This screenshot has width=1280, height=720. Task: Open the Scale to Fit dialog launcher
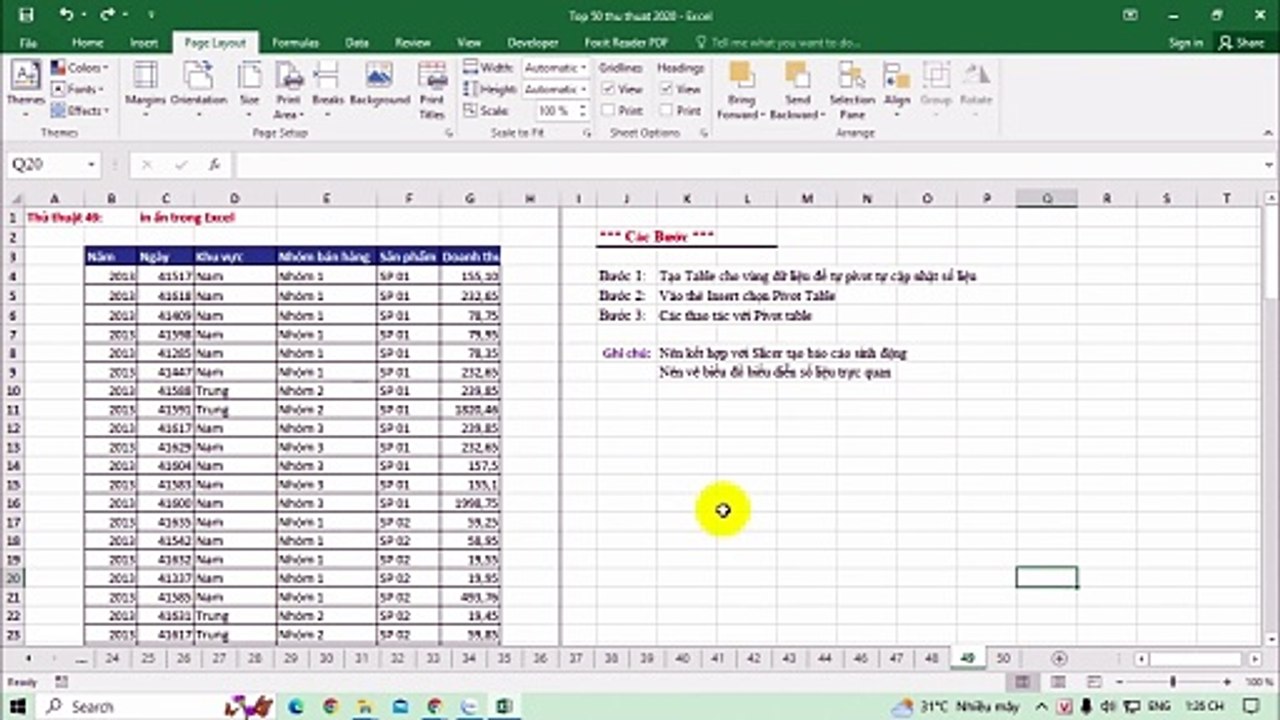(x=585, y=132)
